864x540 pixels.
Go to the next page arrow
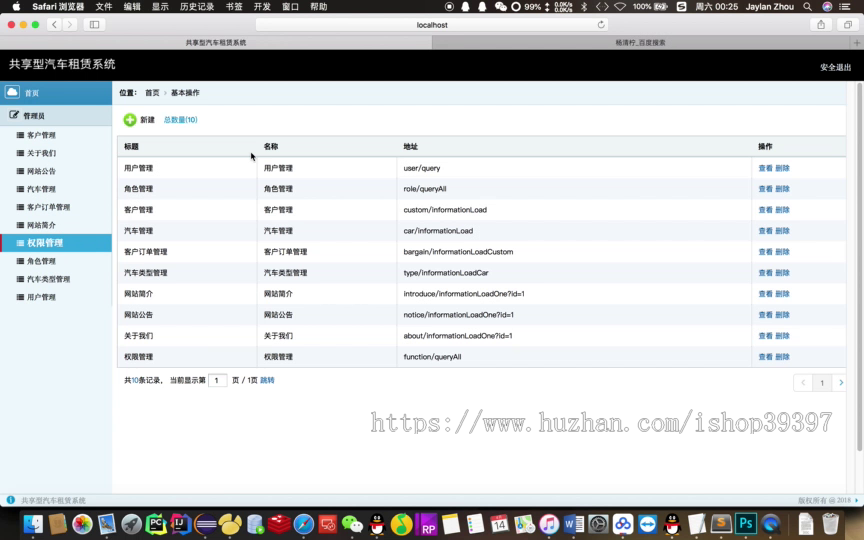click(x=840, y=382)
